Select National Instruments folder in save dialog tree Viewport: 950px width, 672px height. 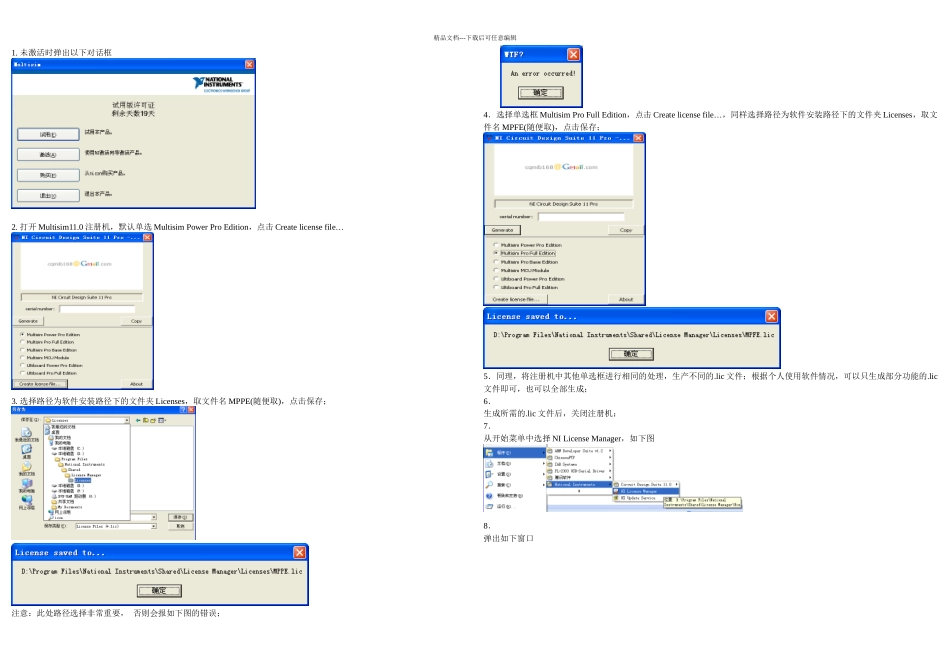point(82,465)
